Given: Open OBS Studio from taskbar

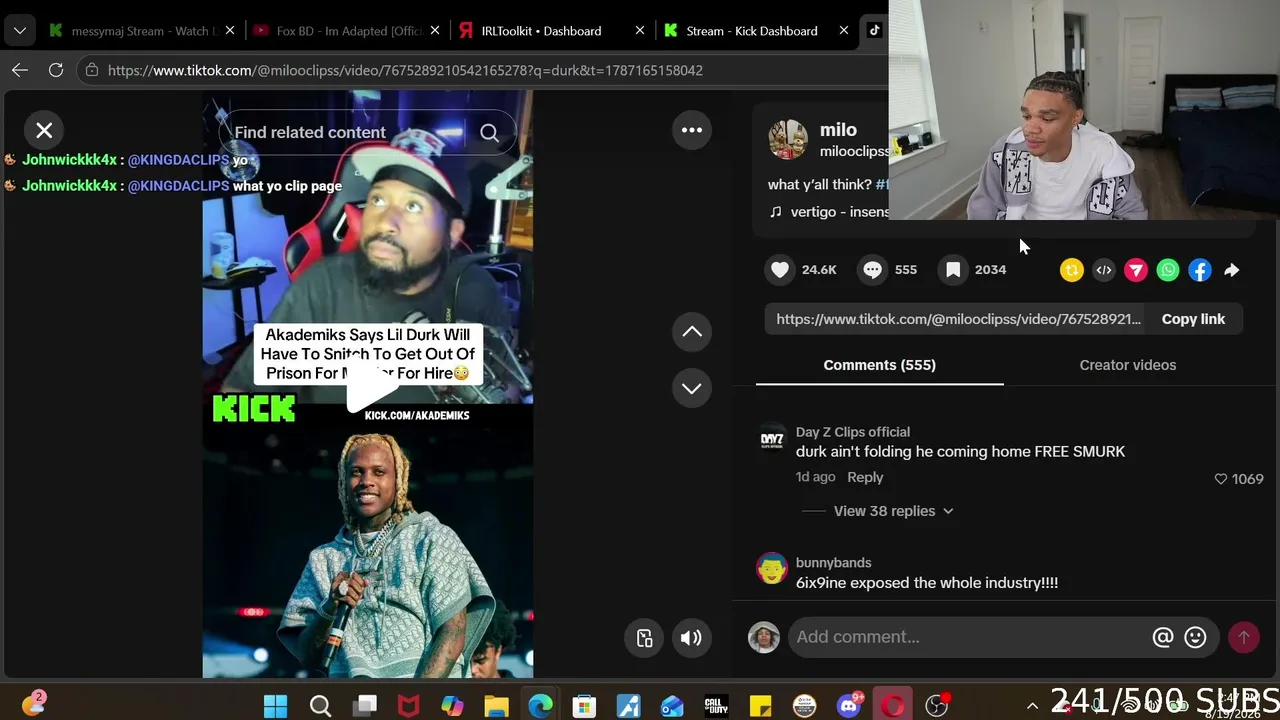Looking at the screenshot, I should click(936, 706).
